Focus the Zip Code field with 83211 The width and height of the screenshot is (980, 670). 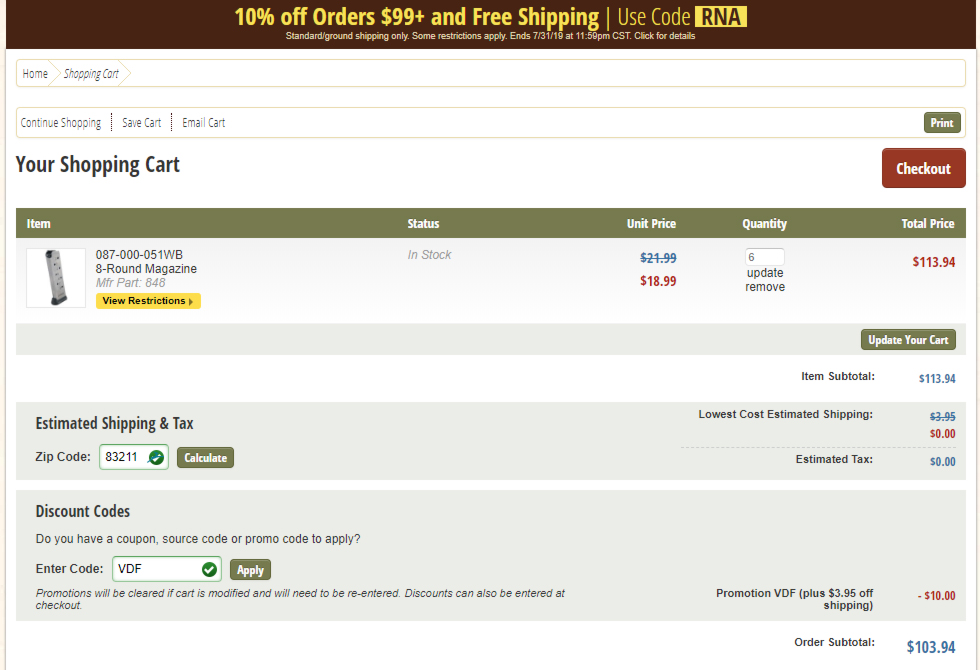(x=134, y=457)
